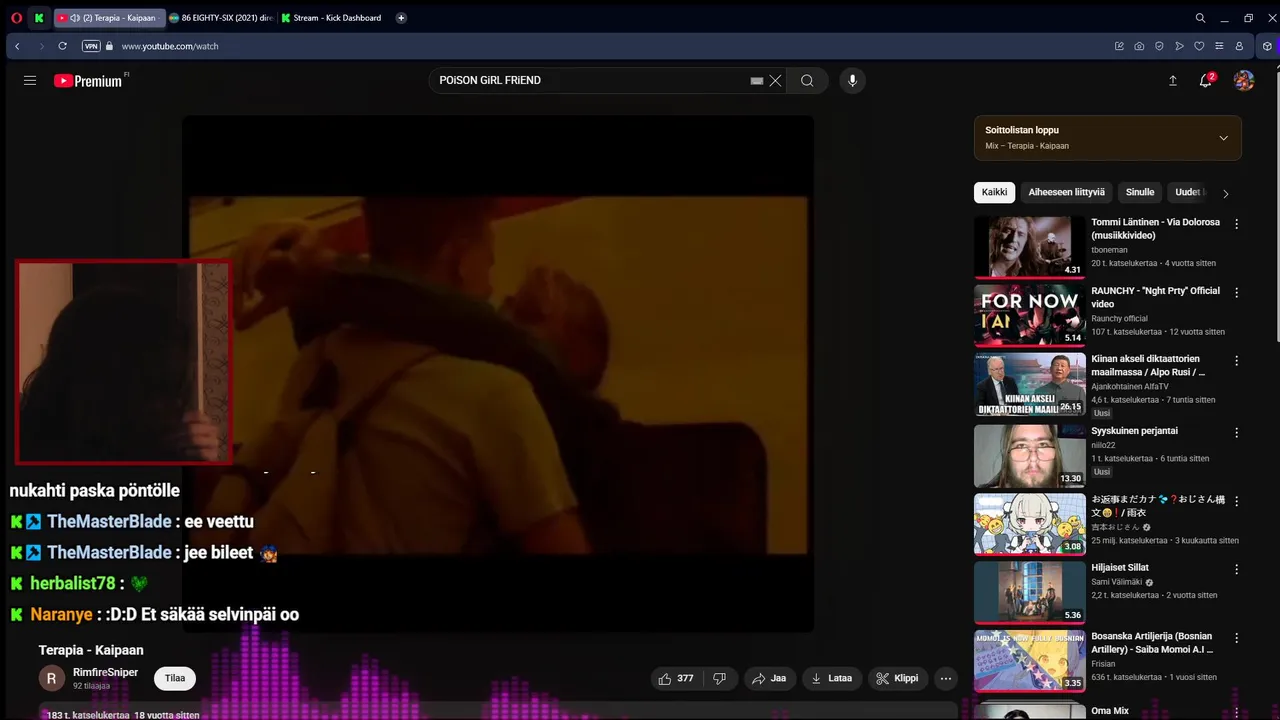Toggle the Opera VPN badge
1280x720 pixels.
pyautogui.click(x=91, y=46)
